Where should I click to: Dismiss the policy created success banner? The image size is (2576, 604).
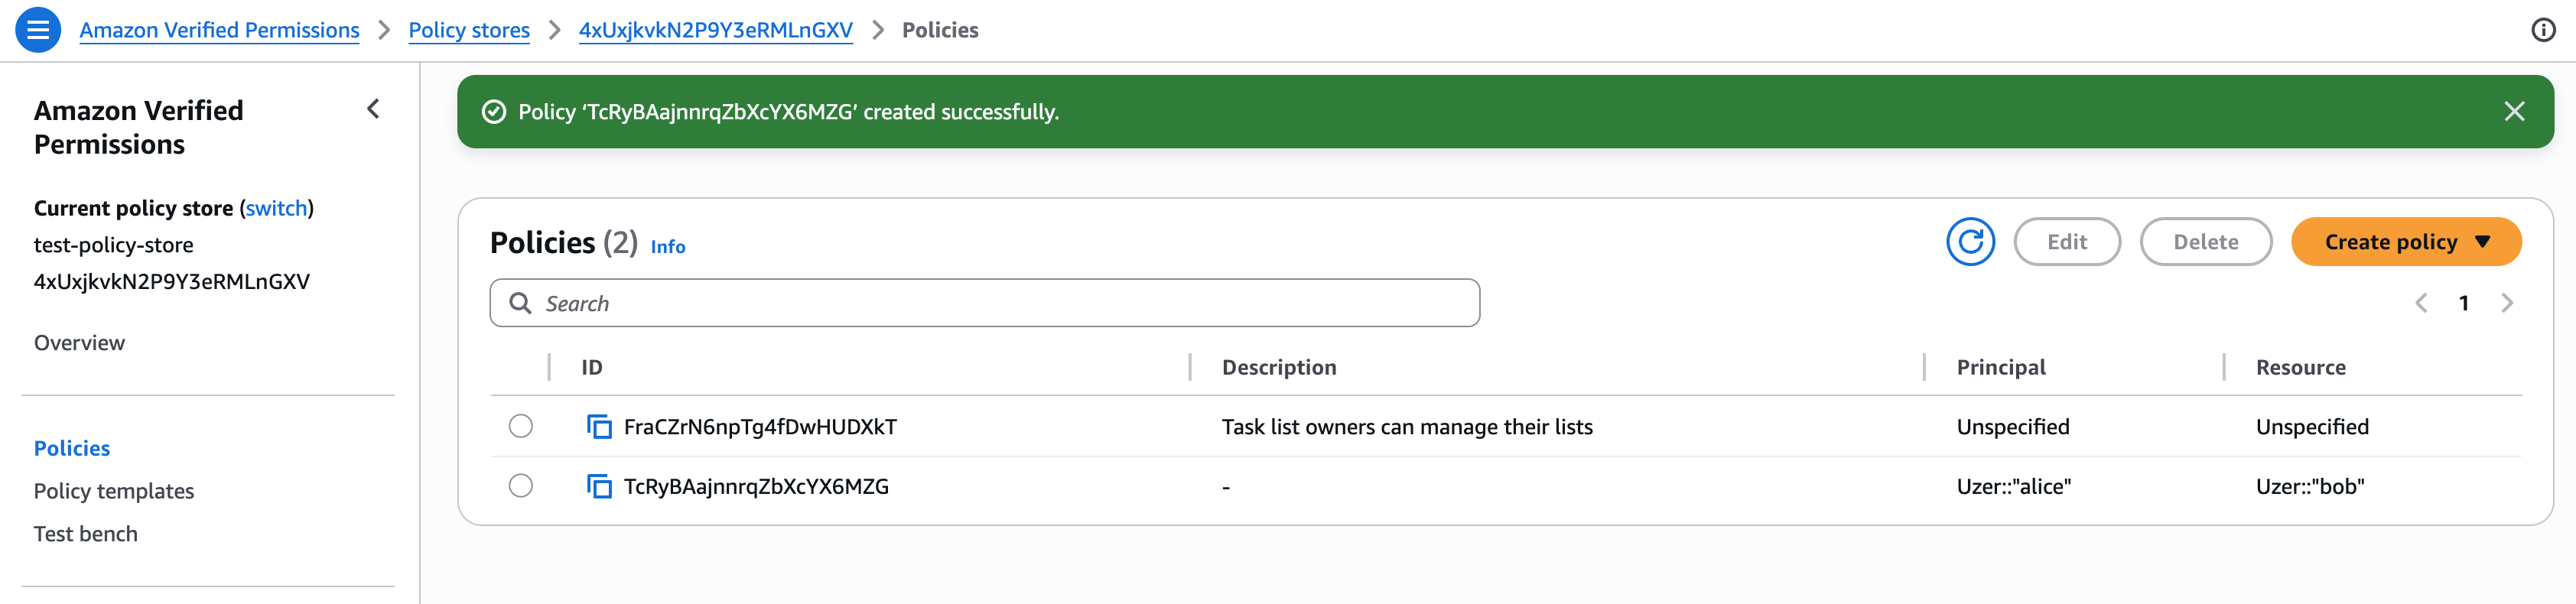click(2514, 112)
